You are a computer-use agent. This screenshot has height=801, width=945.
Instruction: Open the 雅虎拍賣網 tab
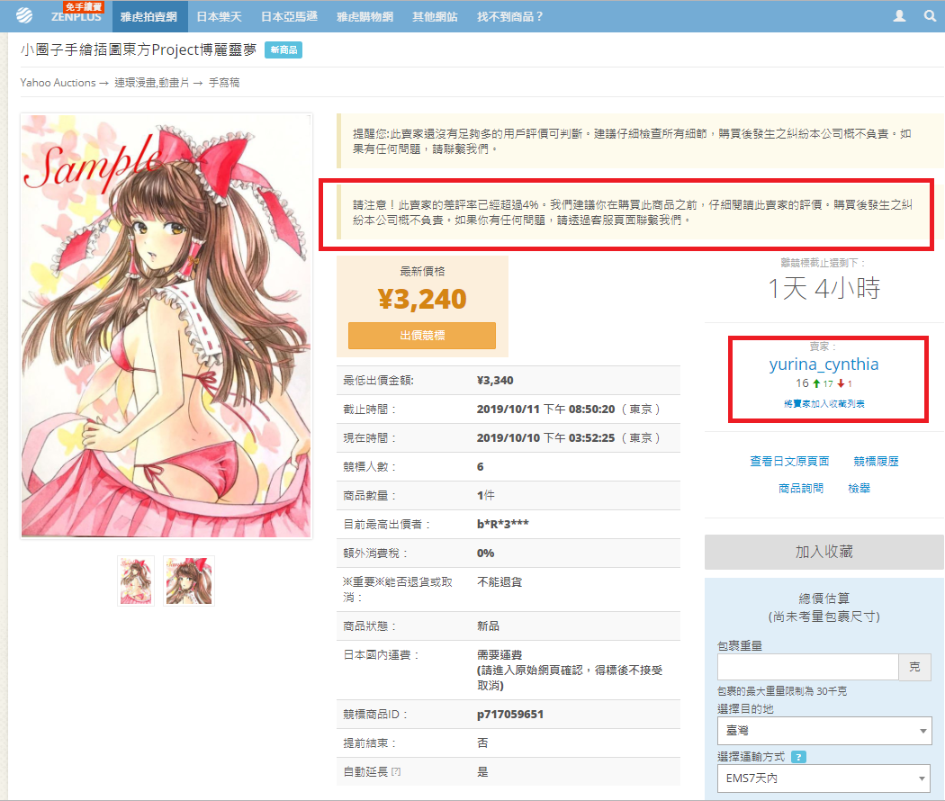tap(149, 16)
